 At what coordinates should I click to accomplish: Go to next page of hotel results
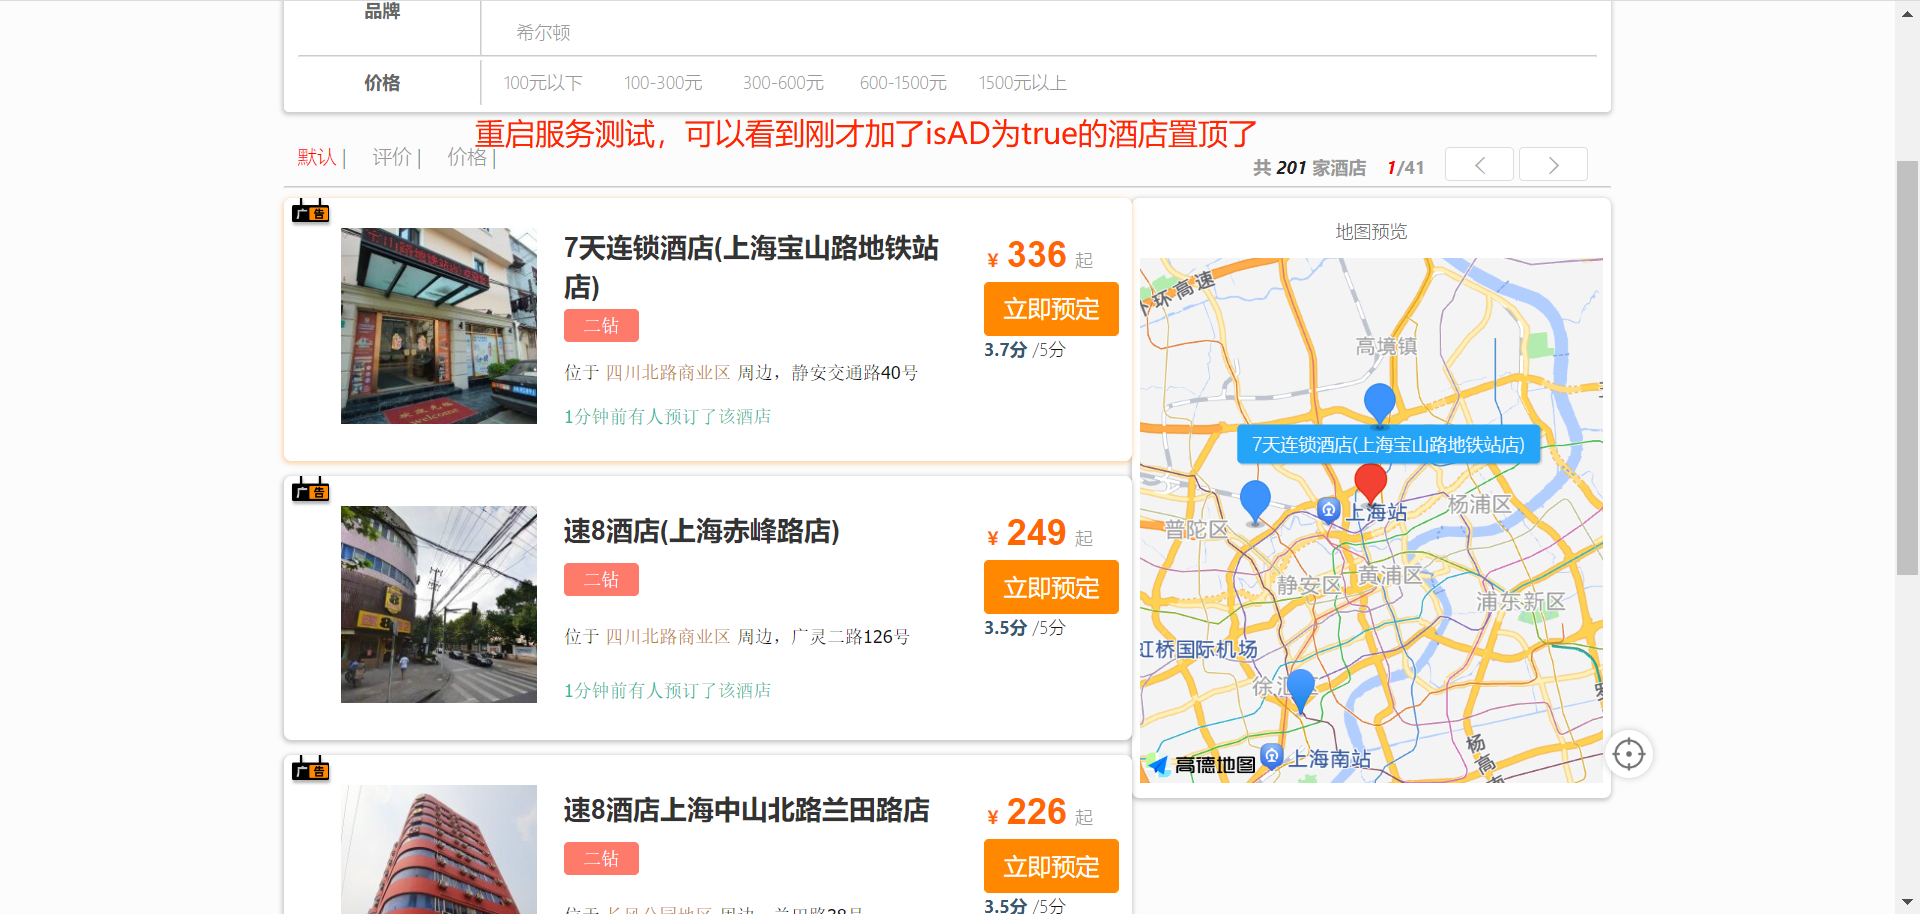coord(1553,165)
